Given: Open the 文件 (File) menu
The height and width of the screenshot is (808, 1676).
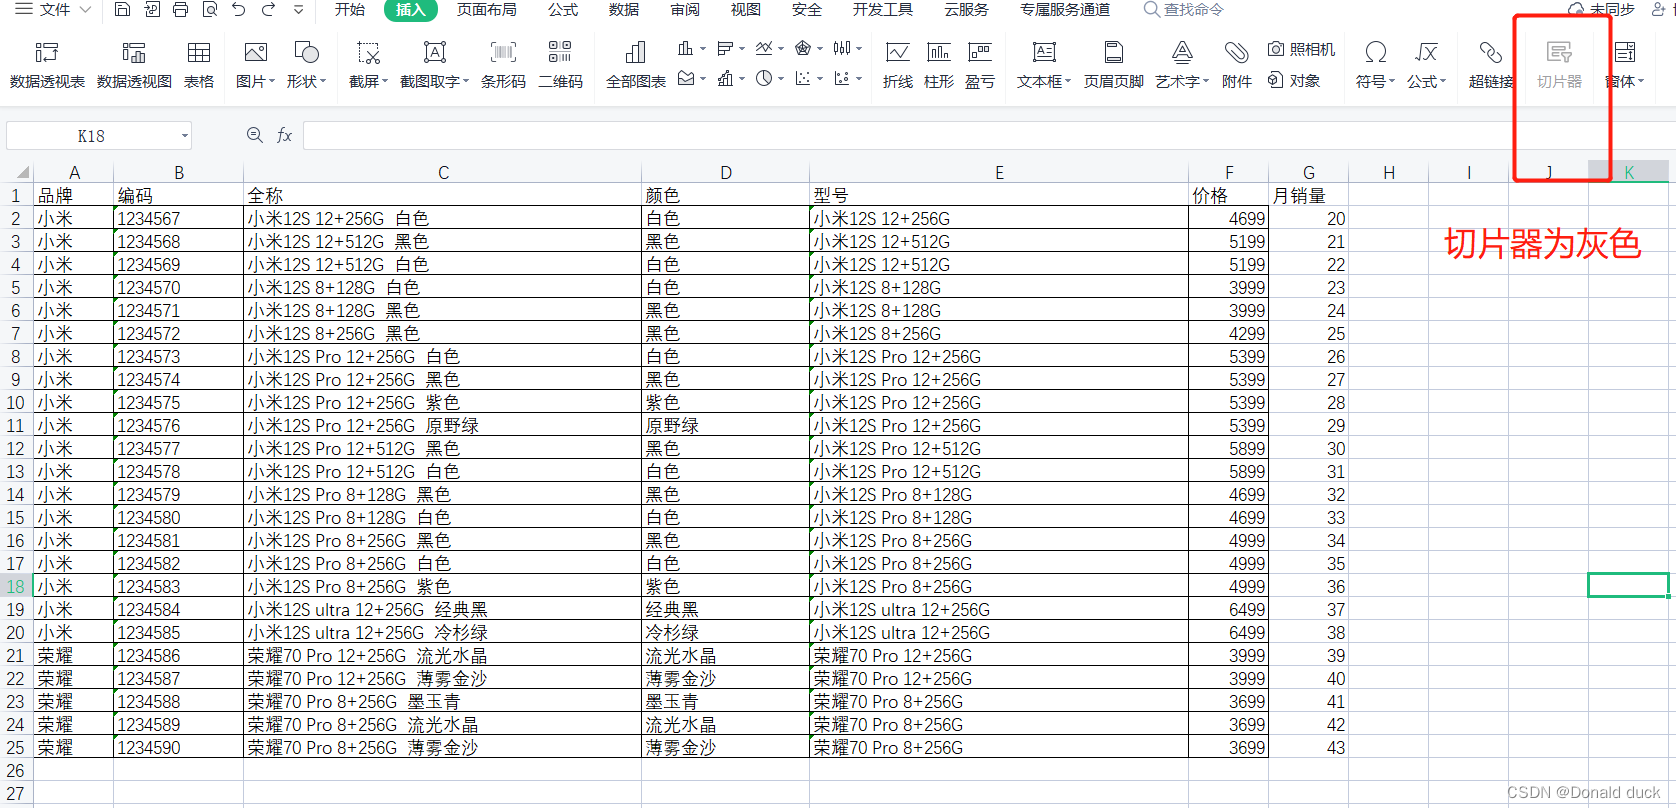Looking at the screenshot, I should pyautogui.click(x=53, y=10).
